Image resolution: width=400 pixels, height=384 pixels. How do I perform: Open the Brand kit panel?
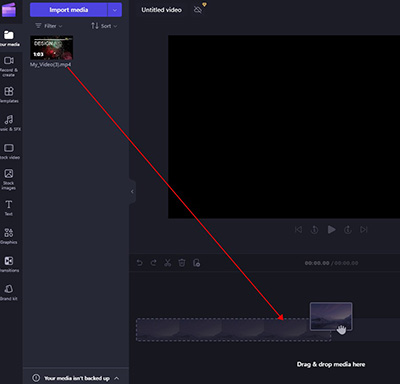click(9, 292)
